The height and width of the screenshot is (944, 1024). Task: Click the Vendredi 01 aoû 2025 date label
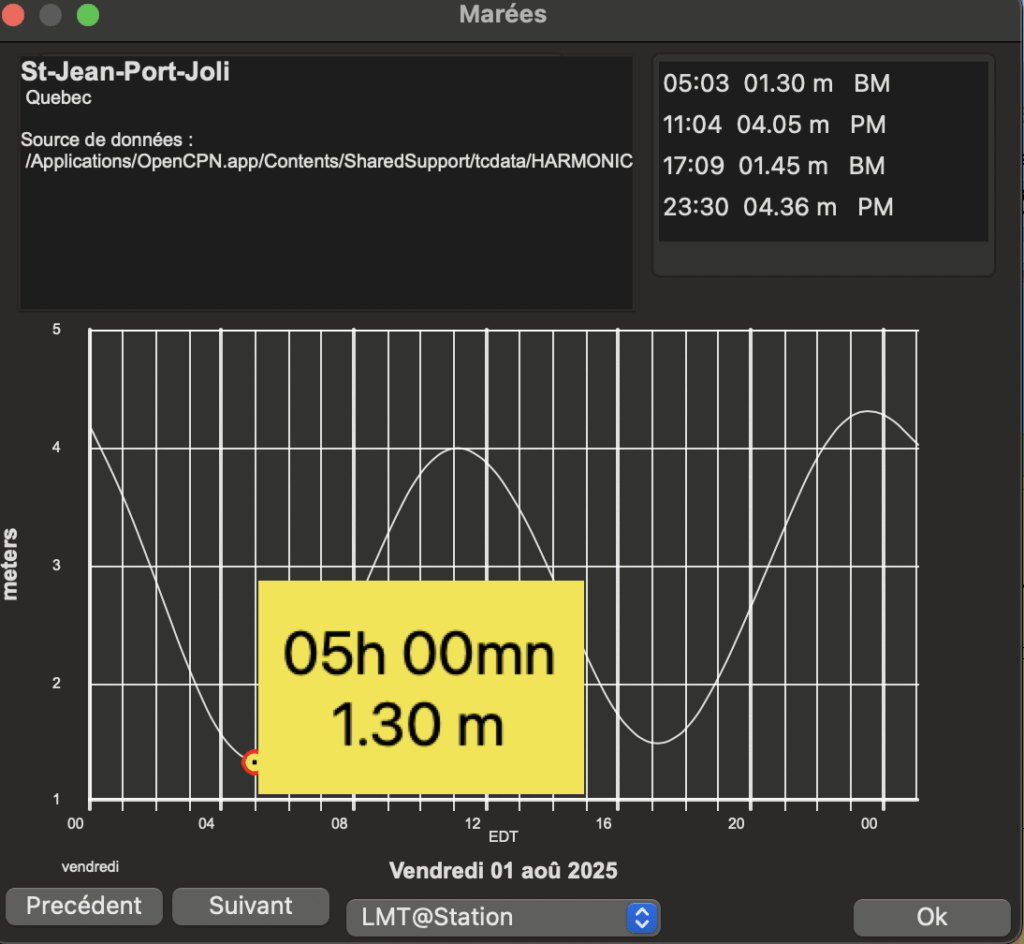click(503, 870)
